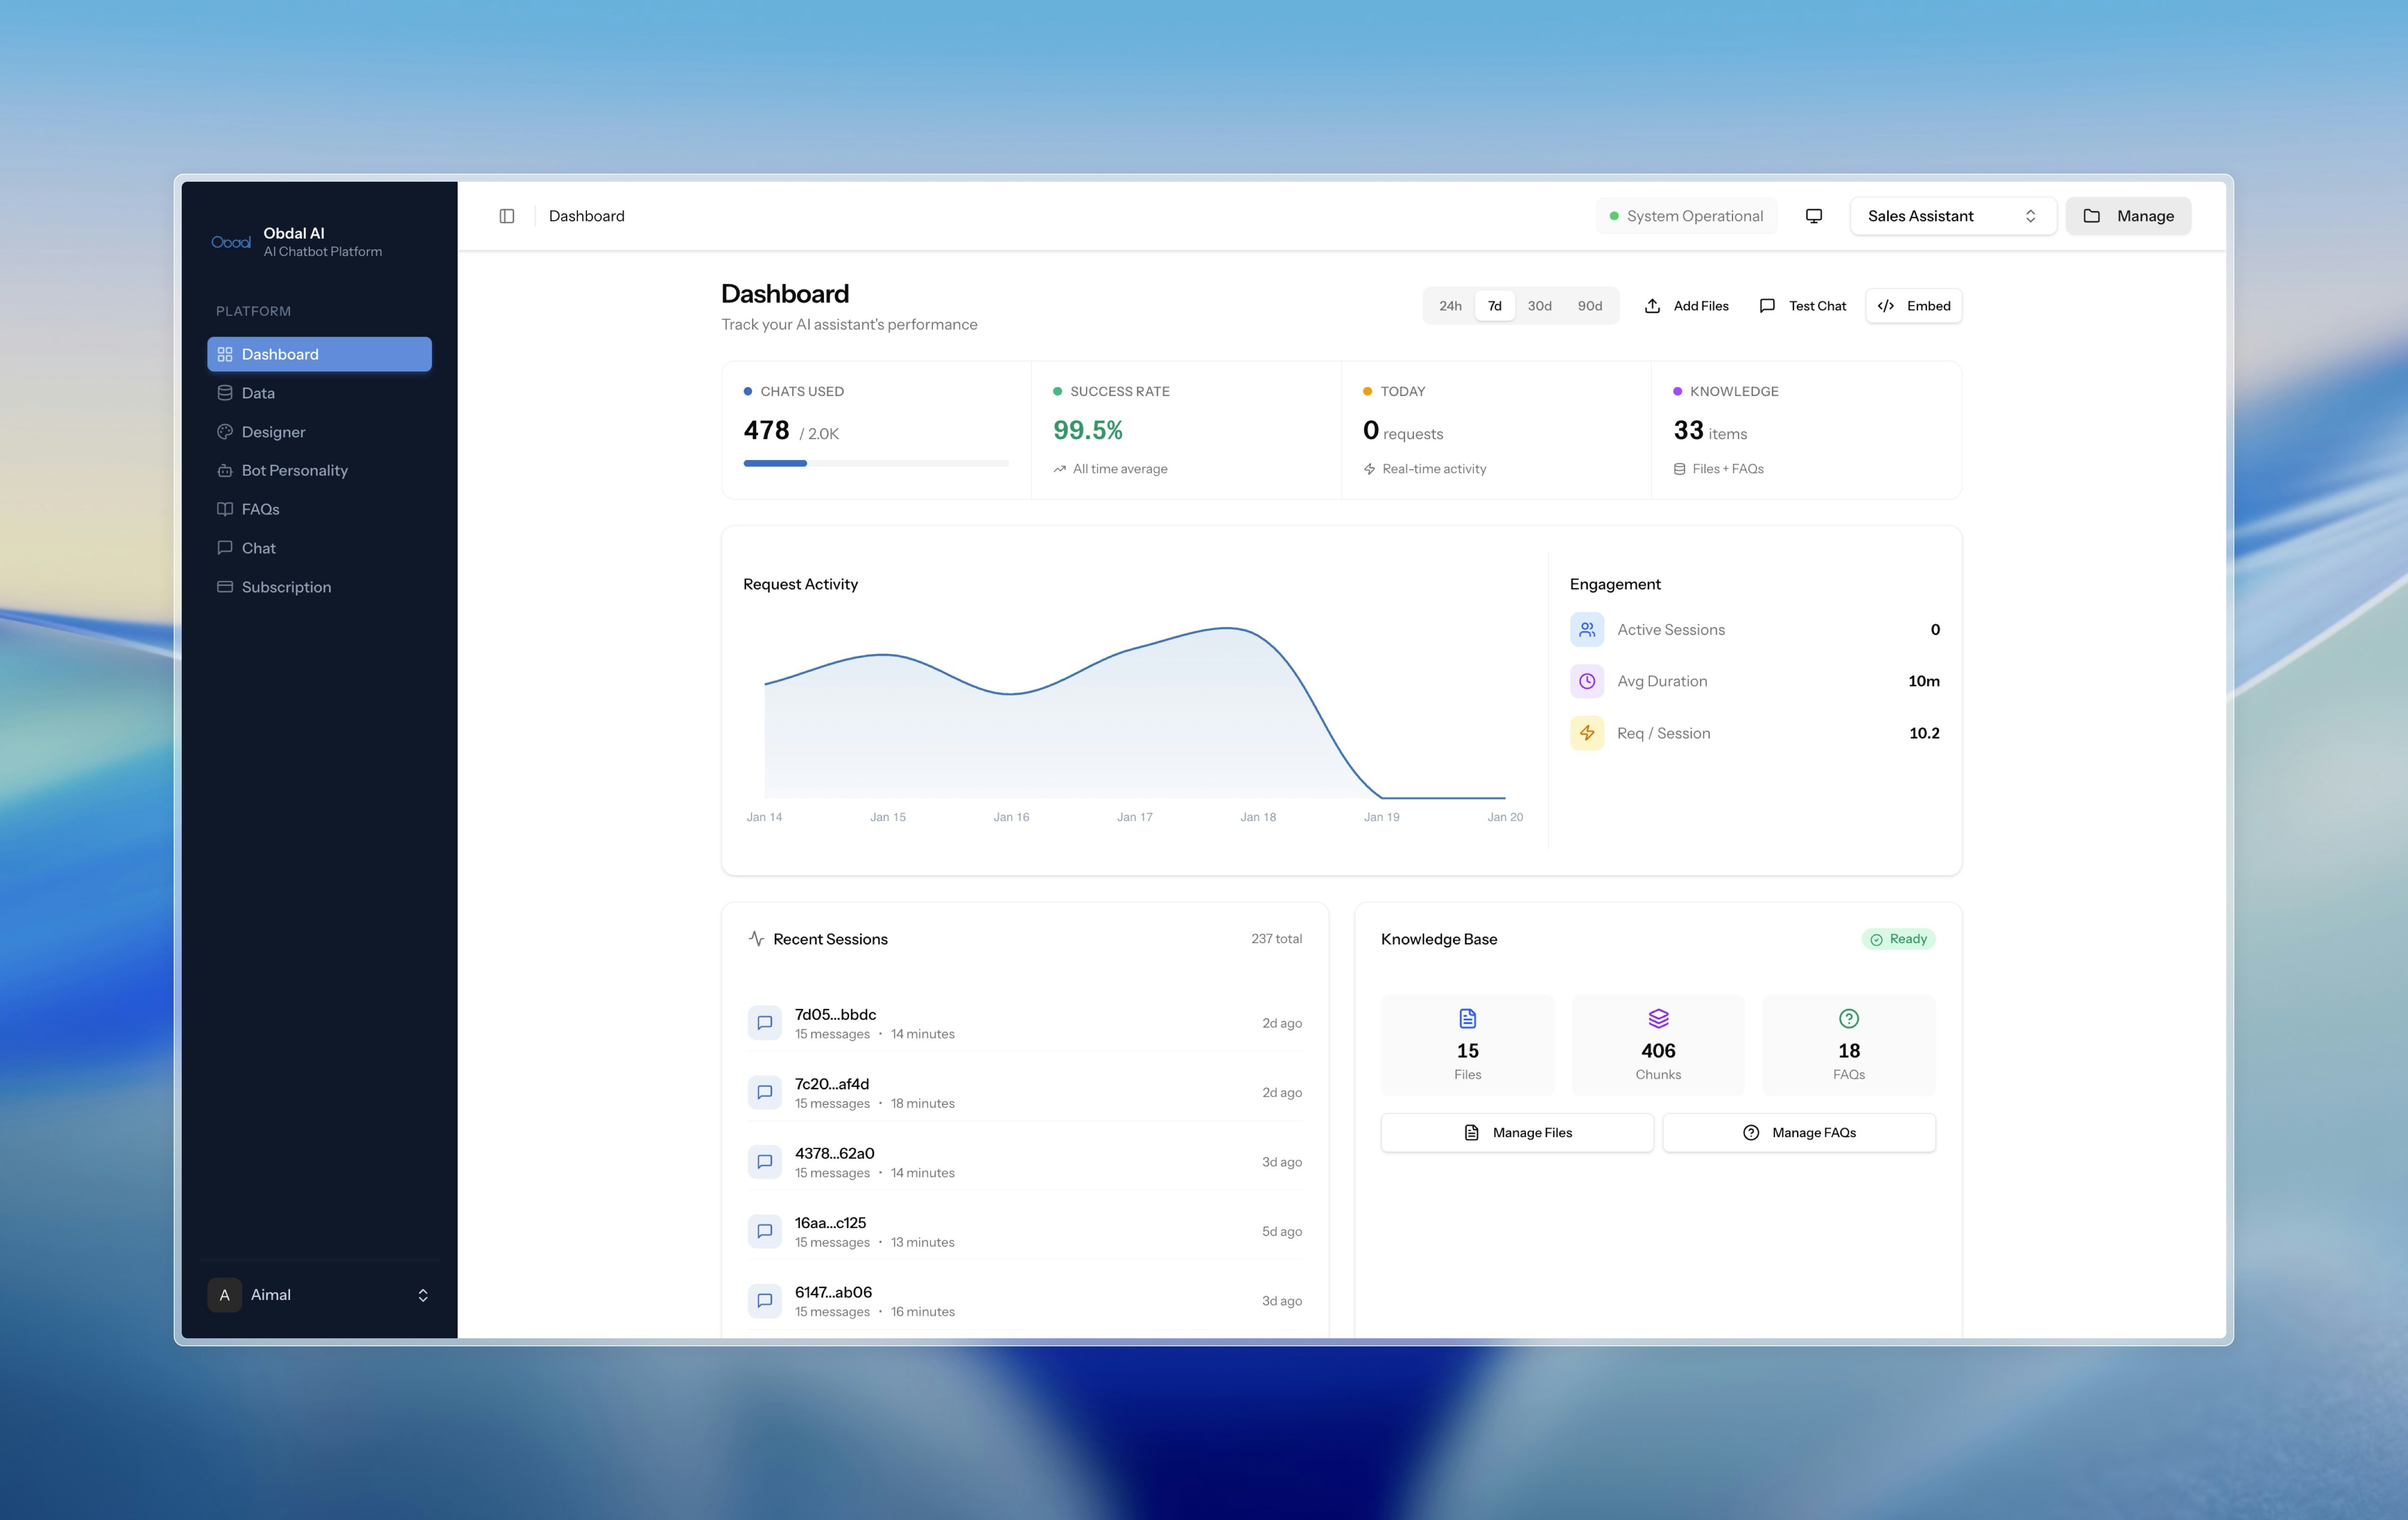Click the 5d ago timestamp
This screenshot has width=2408, height=1520.
click(x=1282, y=1231)
